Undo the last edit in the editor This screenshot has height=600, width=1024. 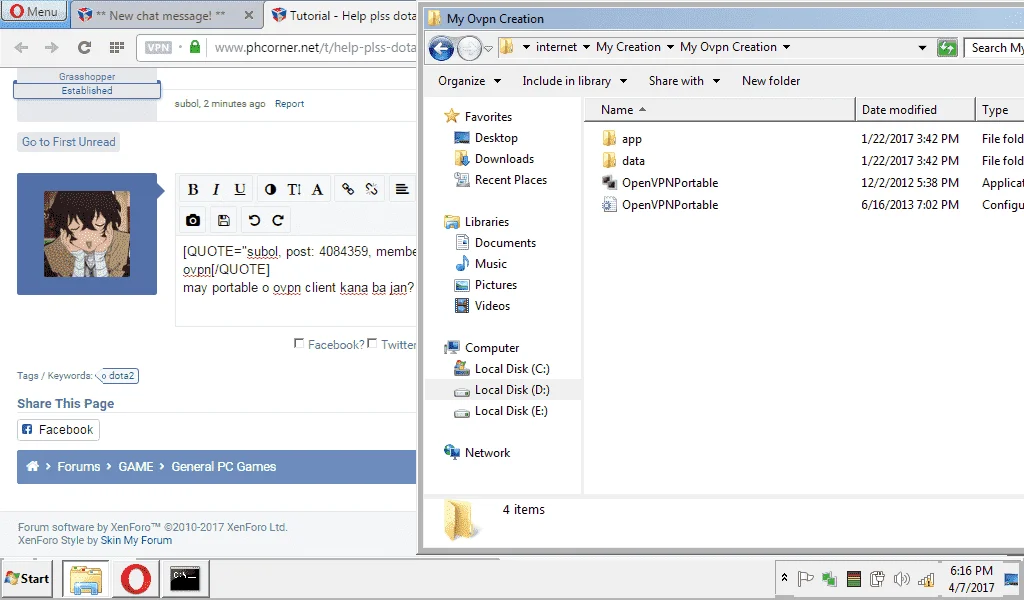[254, 220]
